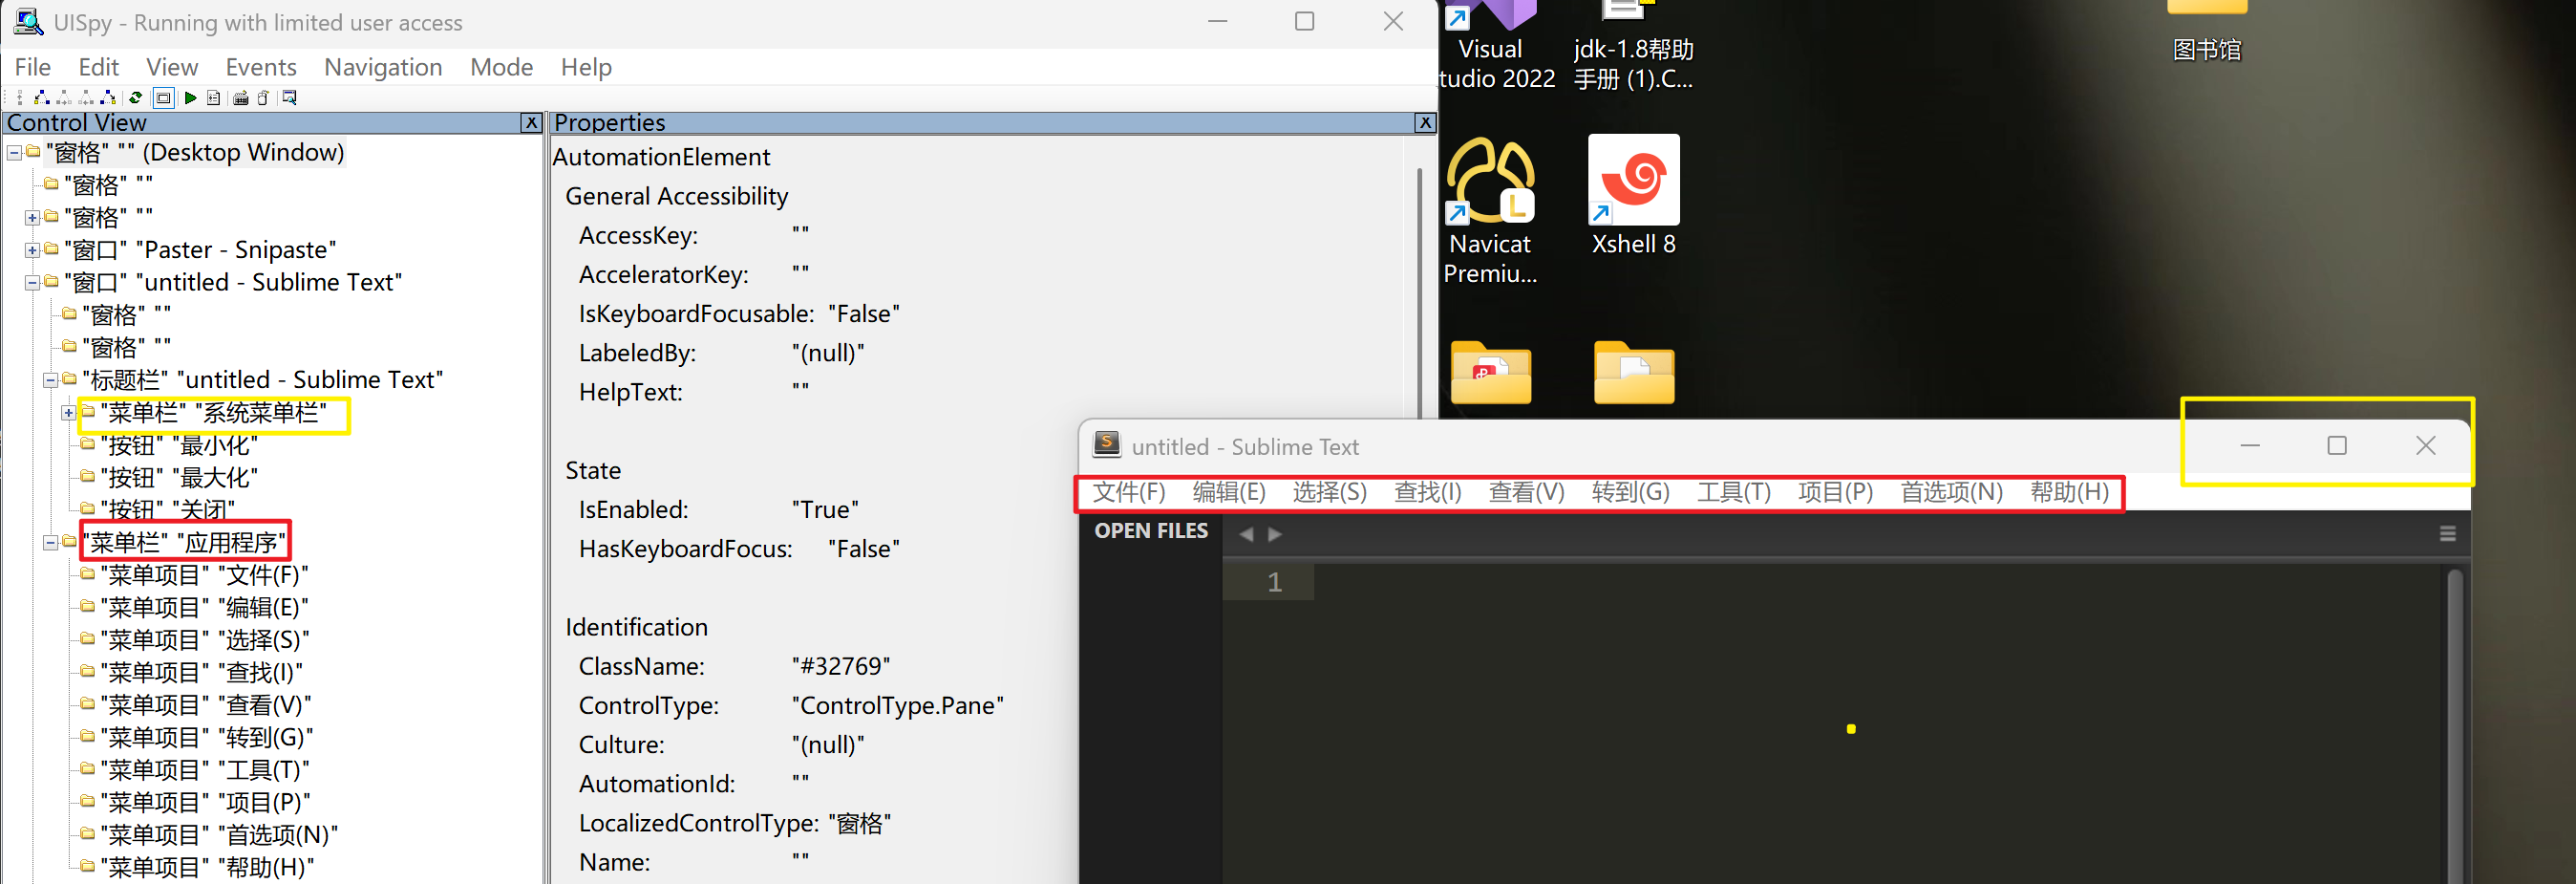Select the 菜单项目 工具(T) tree item
2576x884 pixels.
[x=205, y=770]
